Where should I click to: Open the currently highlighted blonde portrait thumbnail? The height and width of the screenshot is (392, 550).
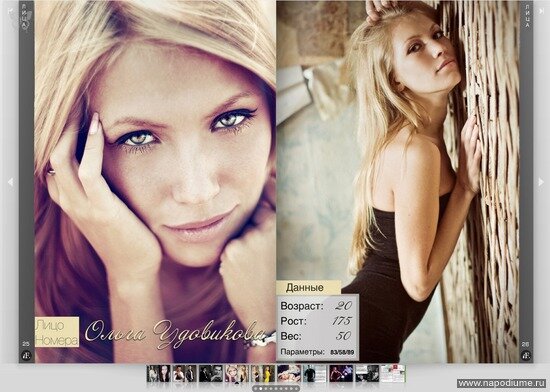click(x=237, y=373)
